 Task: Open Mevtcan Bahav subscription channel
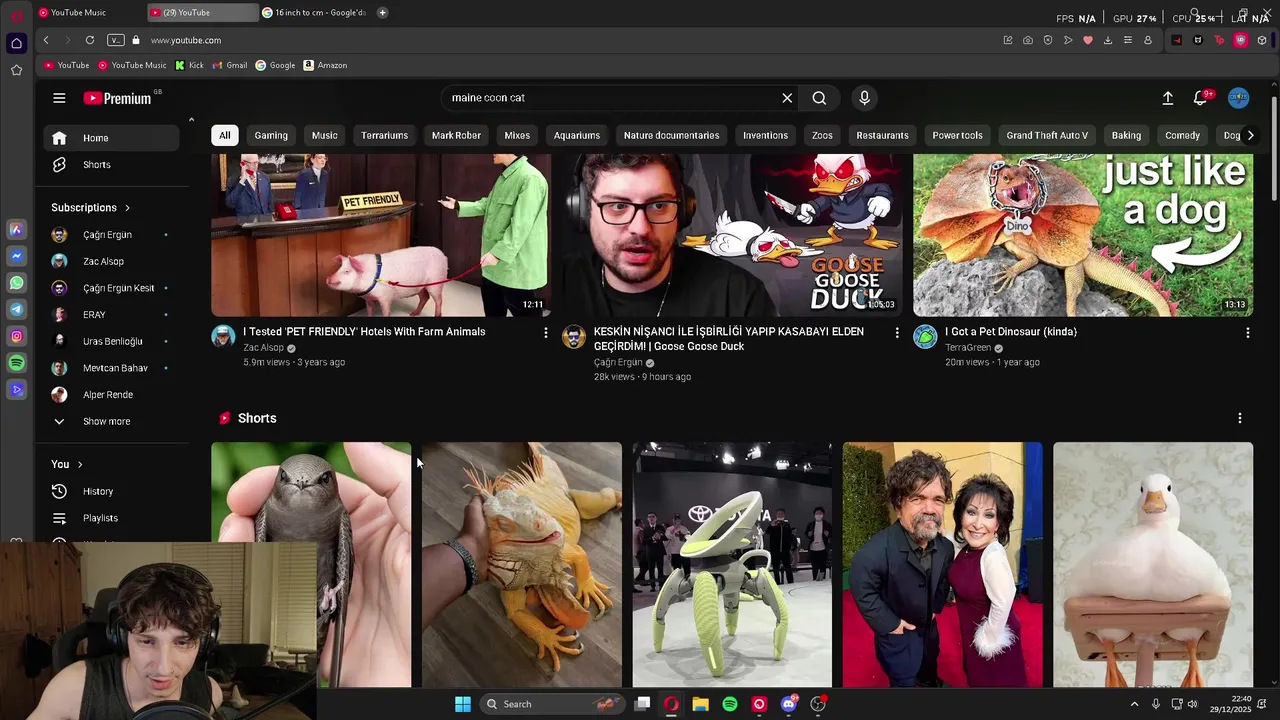(112, 368)
